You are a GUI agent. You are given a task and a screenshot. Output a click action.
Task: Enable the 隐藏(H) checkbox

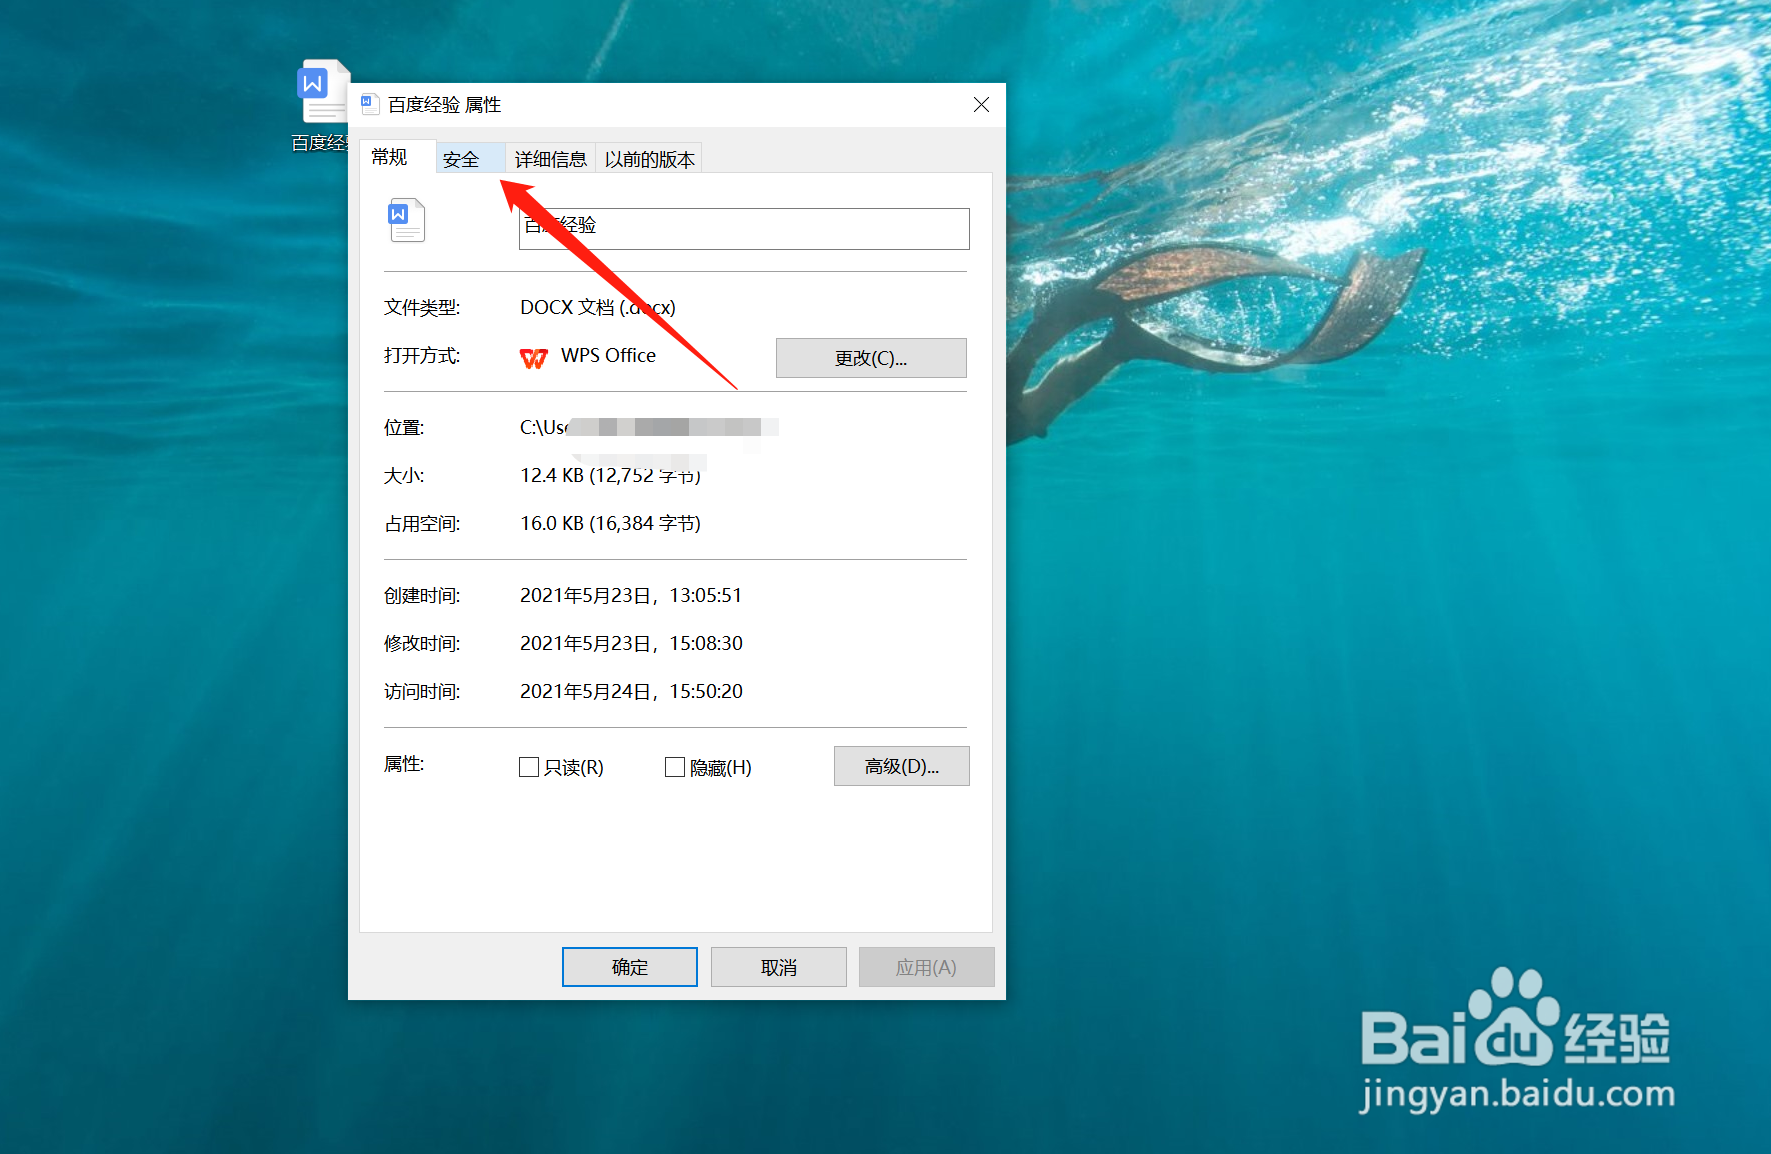click(675, 767)
